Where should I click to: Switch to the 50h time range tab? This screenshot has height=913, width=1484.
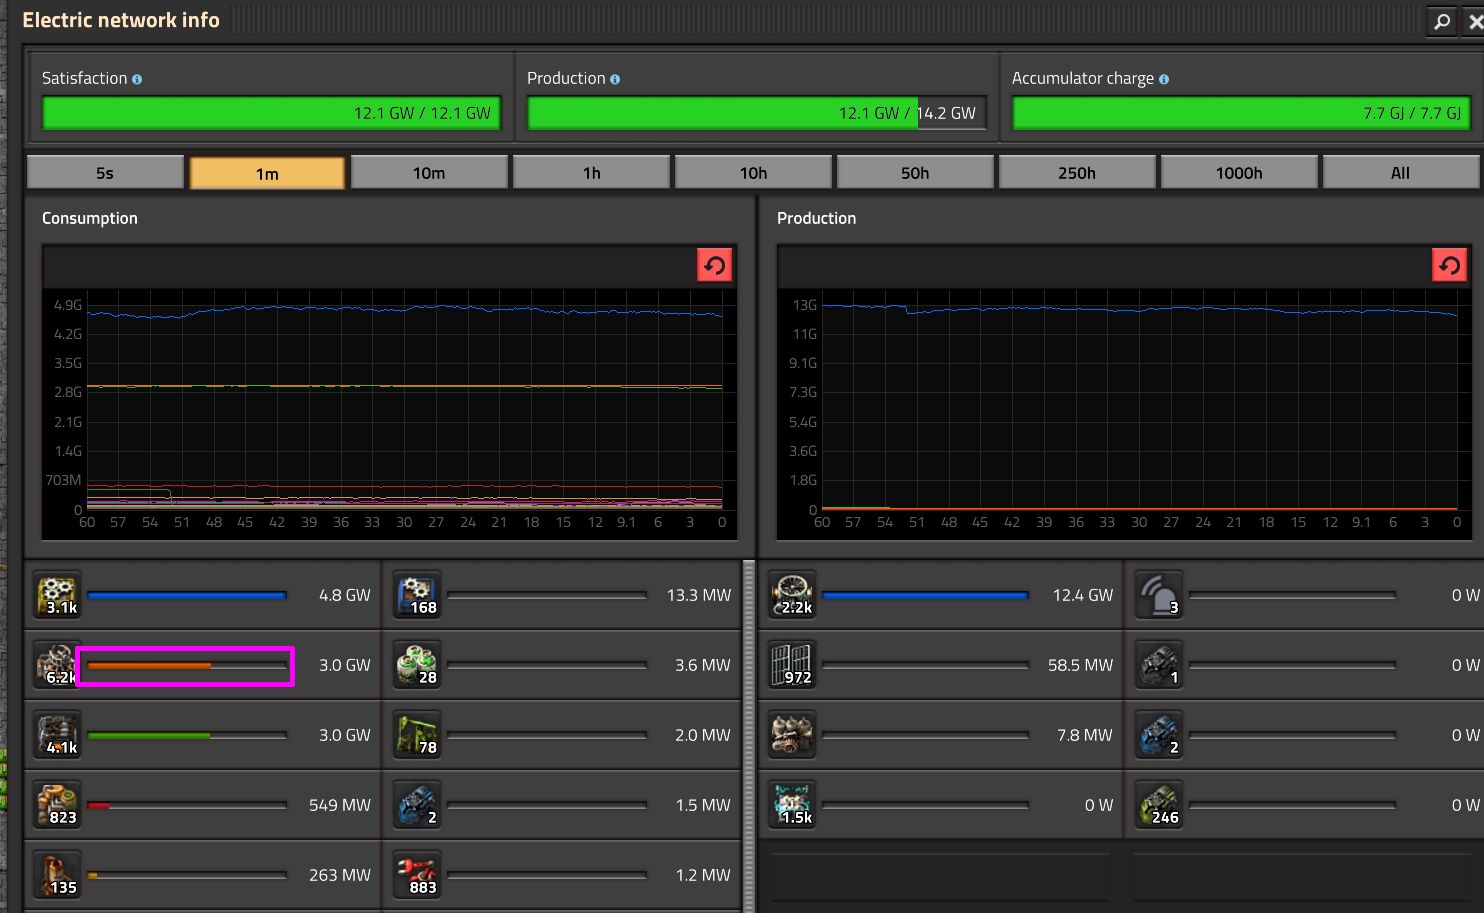[915, 173]
